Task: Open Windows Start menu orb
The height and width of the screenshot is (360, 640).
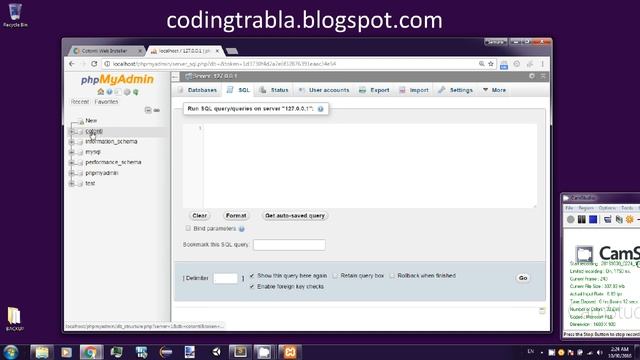Action: coord(11,352)
